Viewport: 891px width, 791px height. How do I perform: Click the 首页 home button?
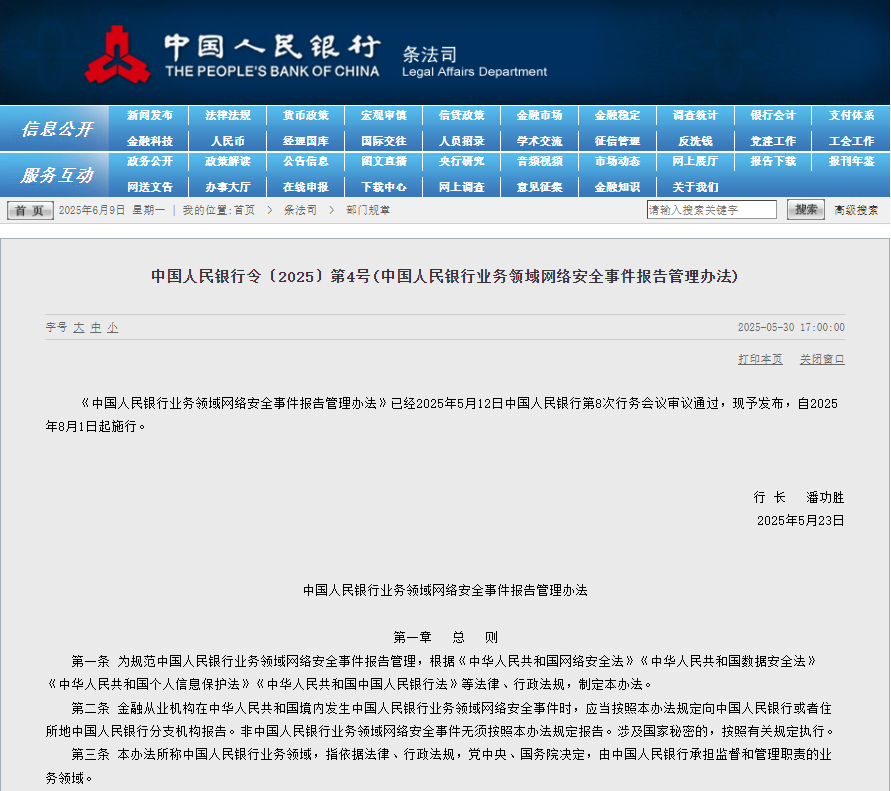click(30, 210)
